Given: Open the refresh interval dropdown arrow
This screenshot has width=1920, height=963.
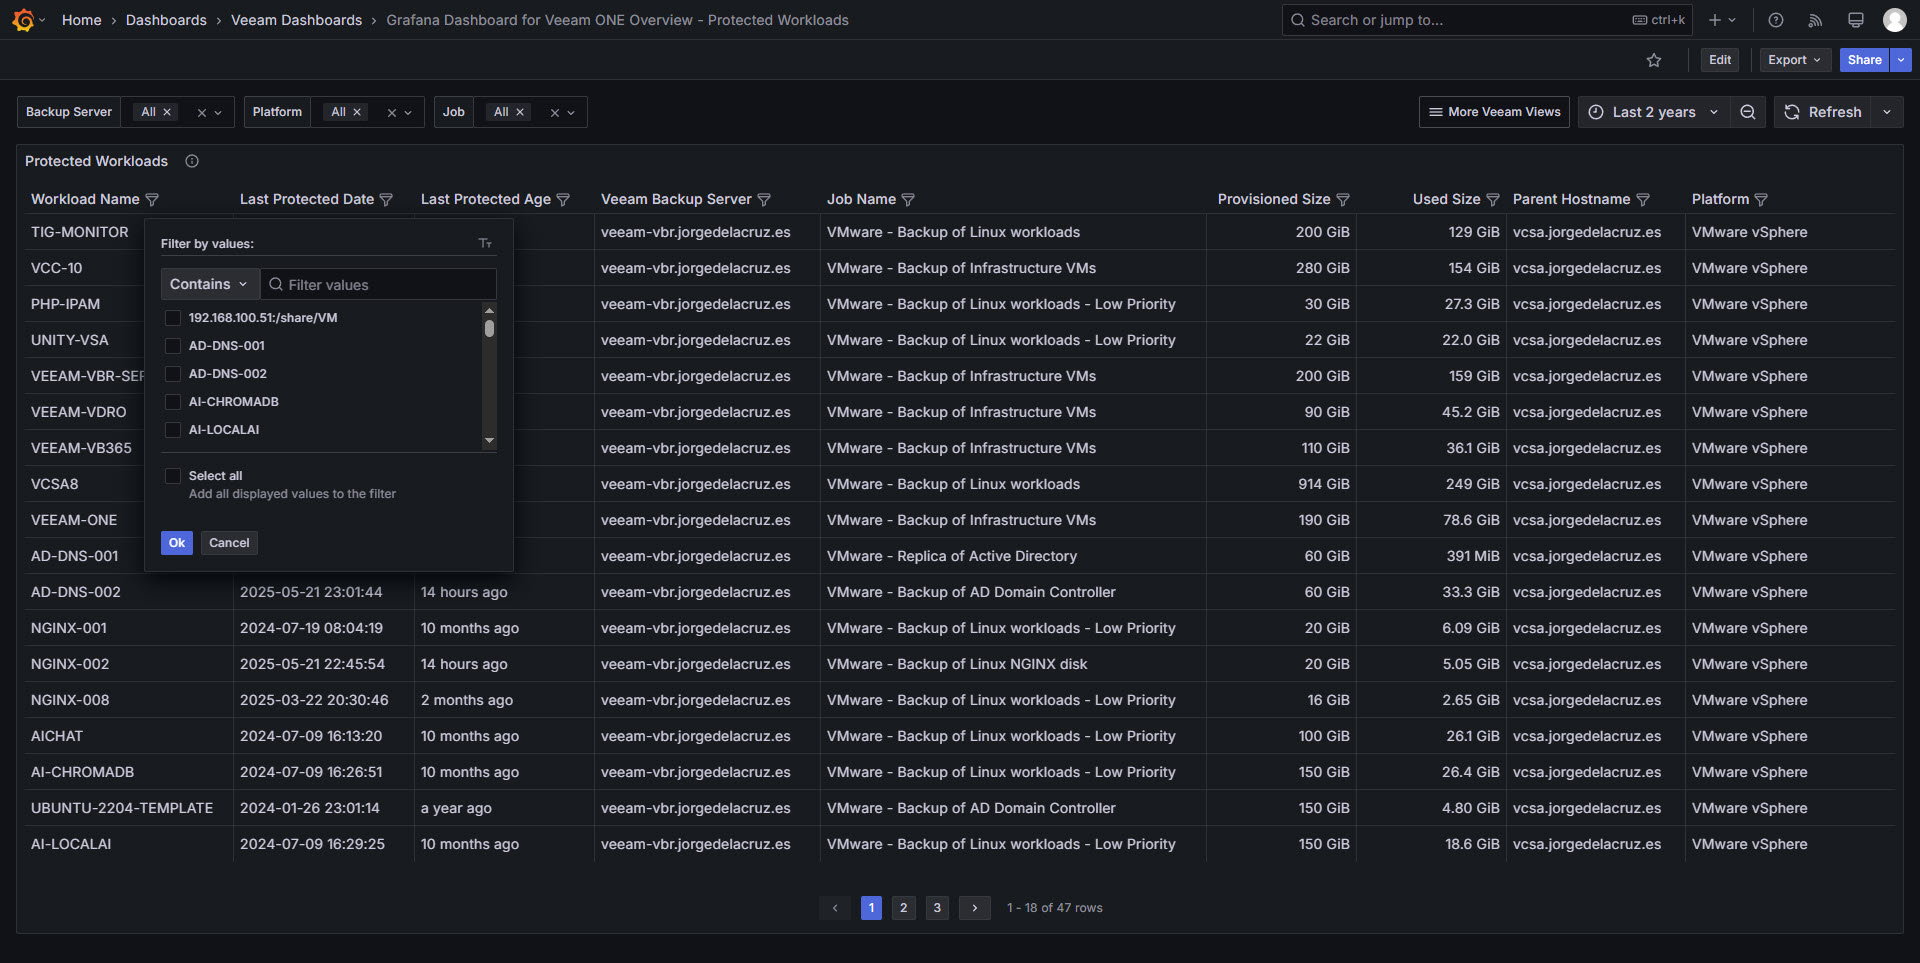Looking at the screenshot, I should pos(1887,112).
